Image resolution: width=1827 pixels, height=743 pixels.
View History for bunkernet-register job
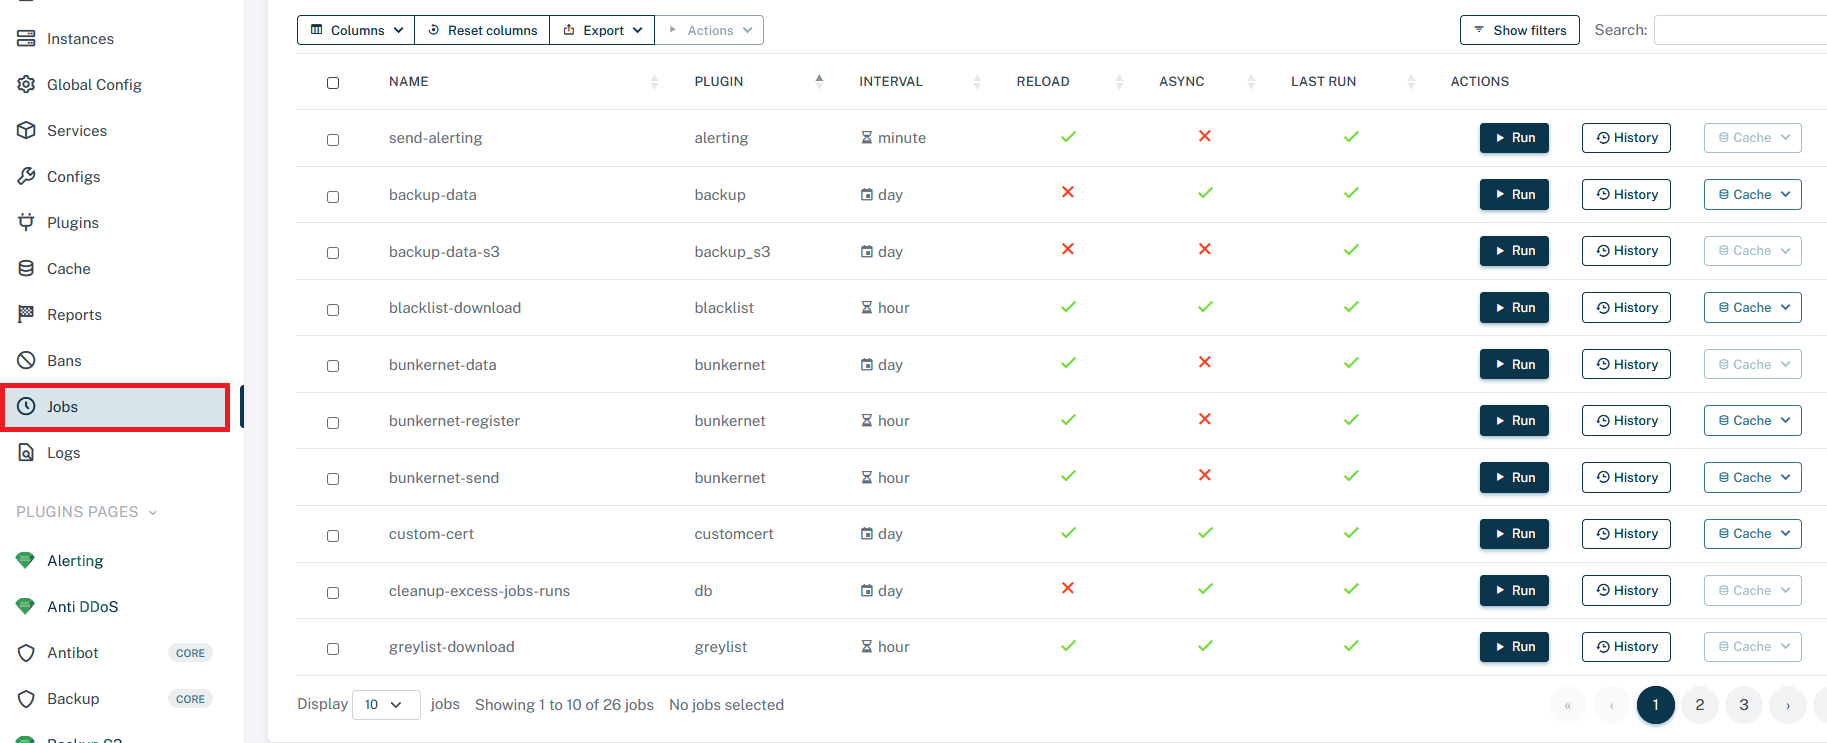coord(1627,421)
